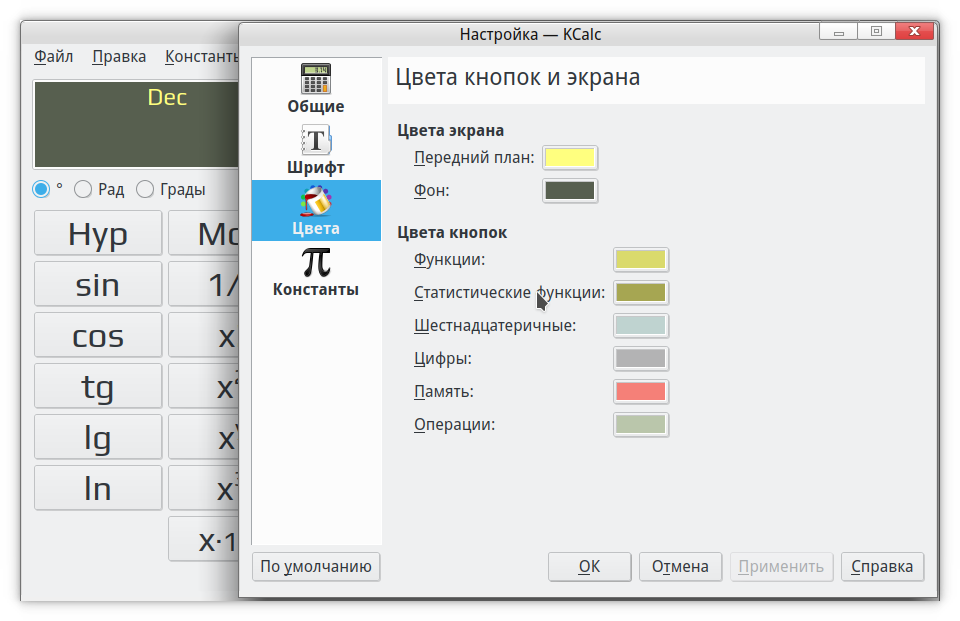This screenshot has height=621, width=960.
Task: Confirm settings with the ОК button
Action: 590,566
